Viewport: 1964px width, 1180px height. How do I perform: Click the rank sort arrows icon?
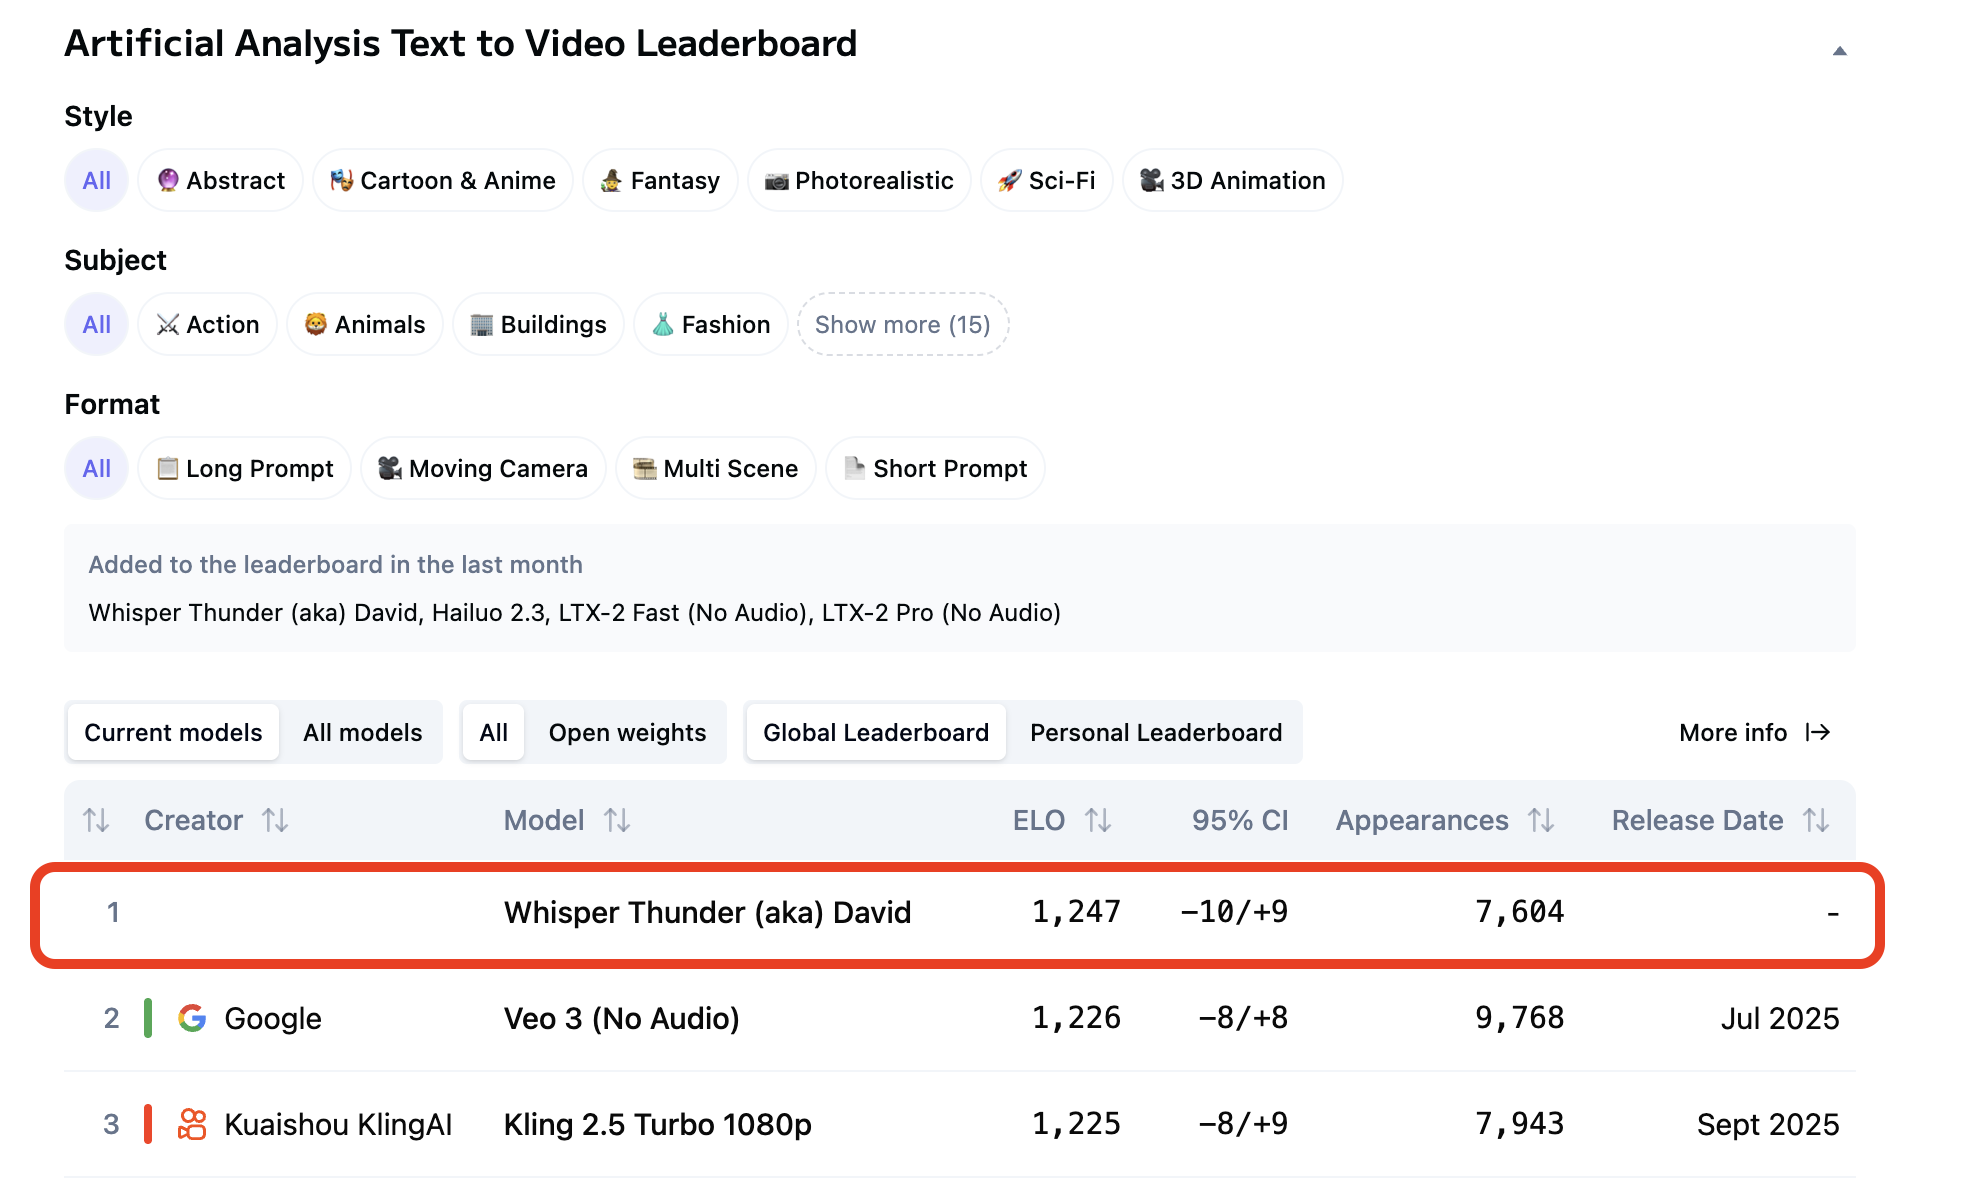coord(96,821)
